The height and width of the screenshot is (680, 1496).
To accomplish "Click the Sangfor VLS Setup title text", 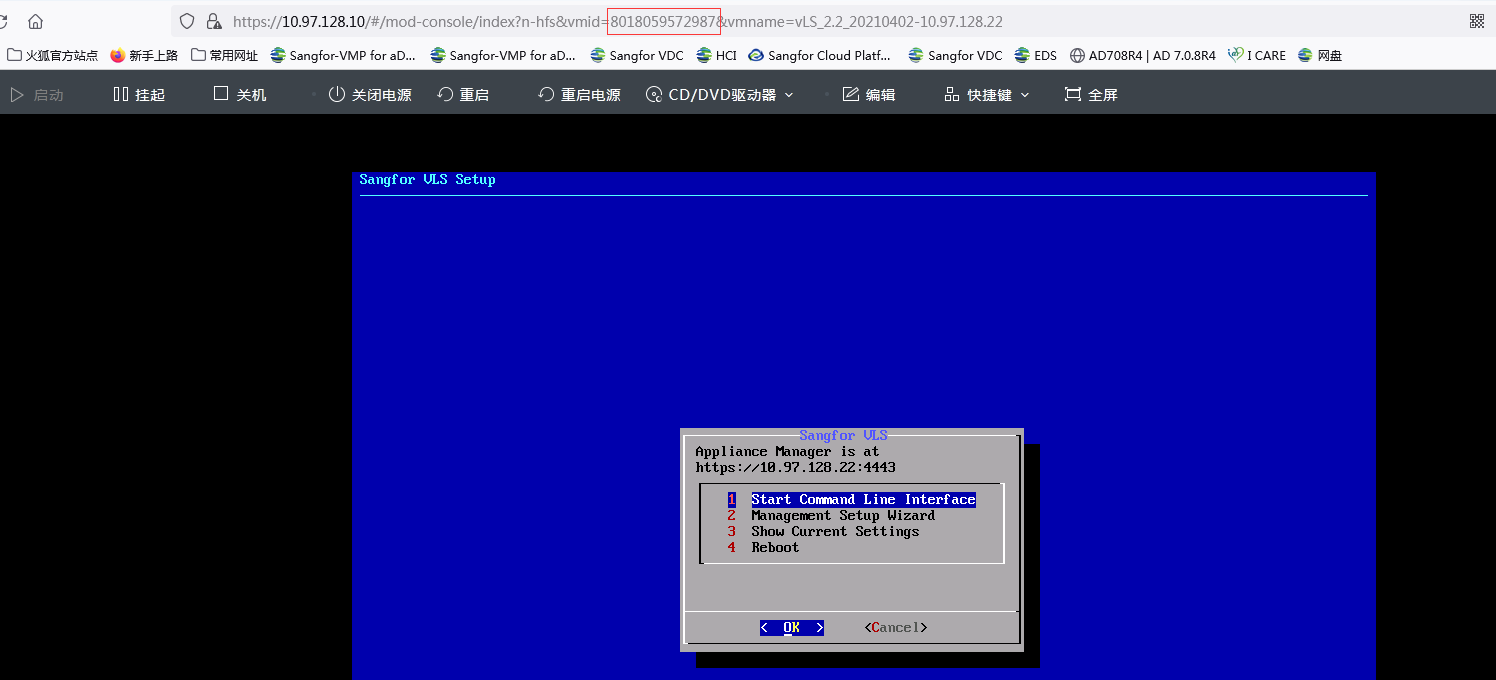I will pyautogui.click(x=427, y=179).
